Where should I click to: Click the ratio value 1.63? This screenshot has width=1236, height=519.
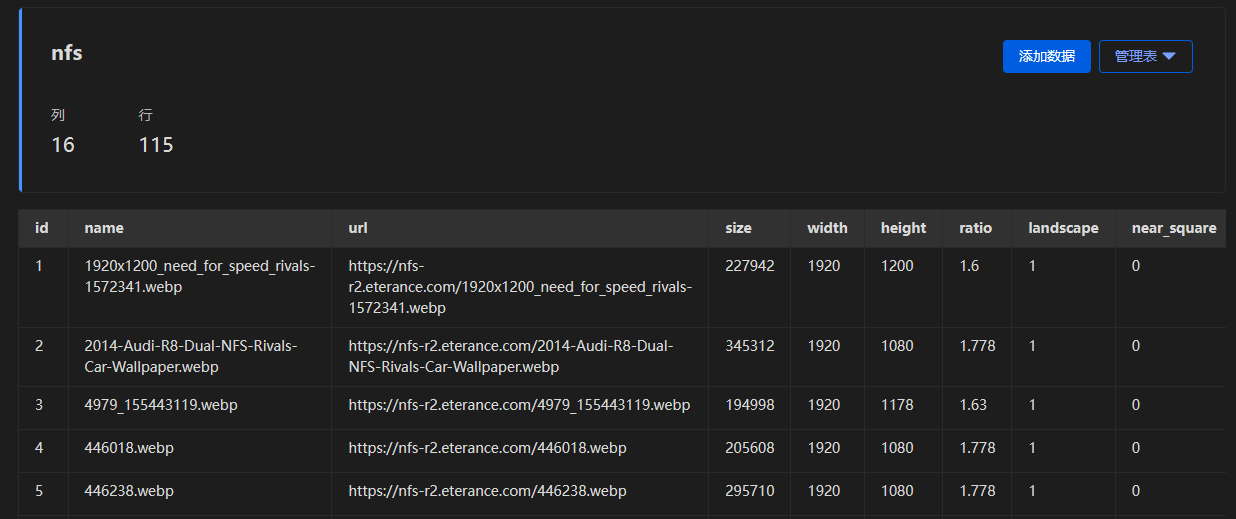973,405
